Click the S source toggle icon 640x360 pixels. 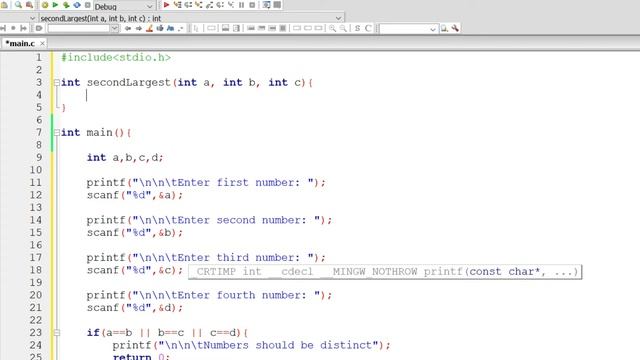tap(358, 28)
